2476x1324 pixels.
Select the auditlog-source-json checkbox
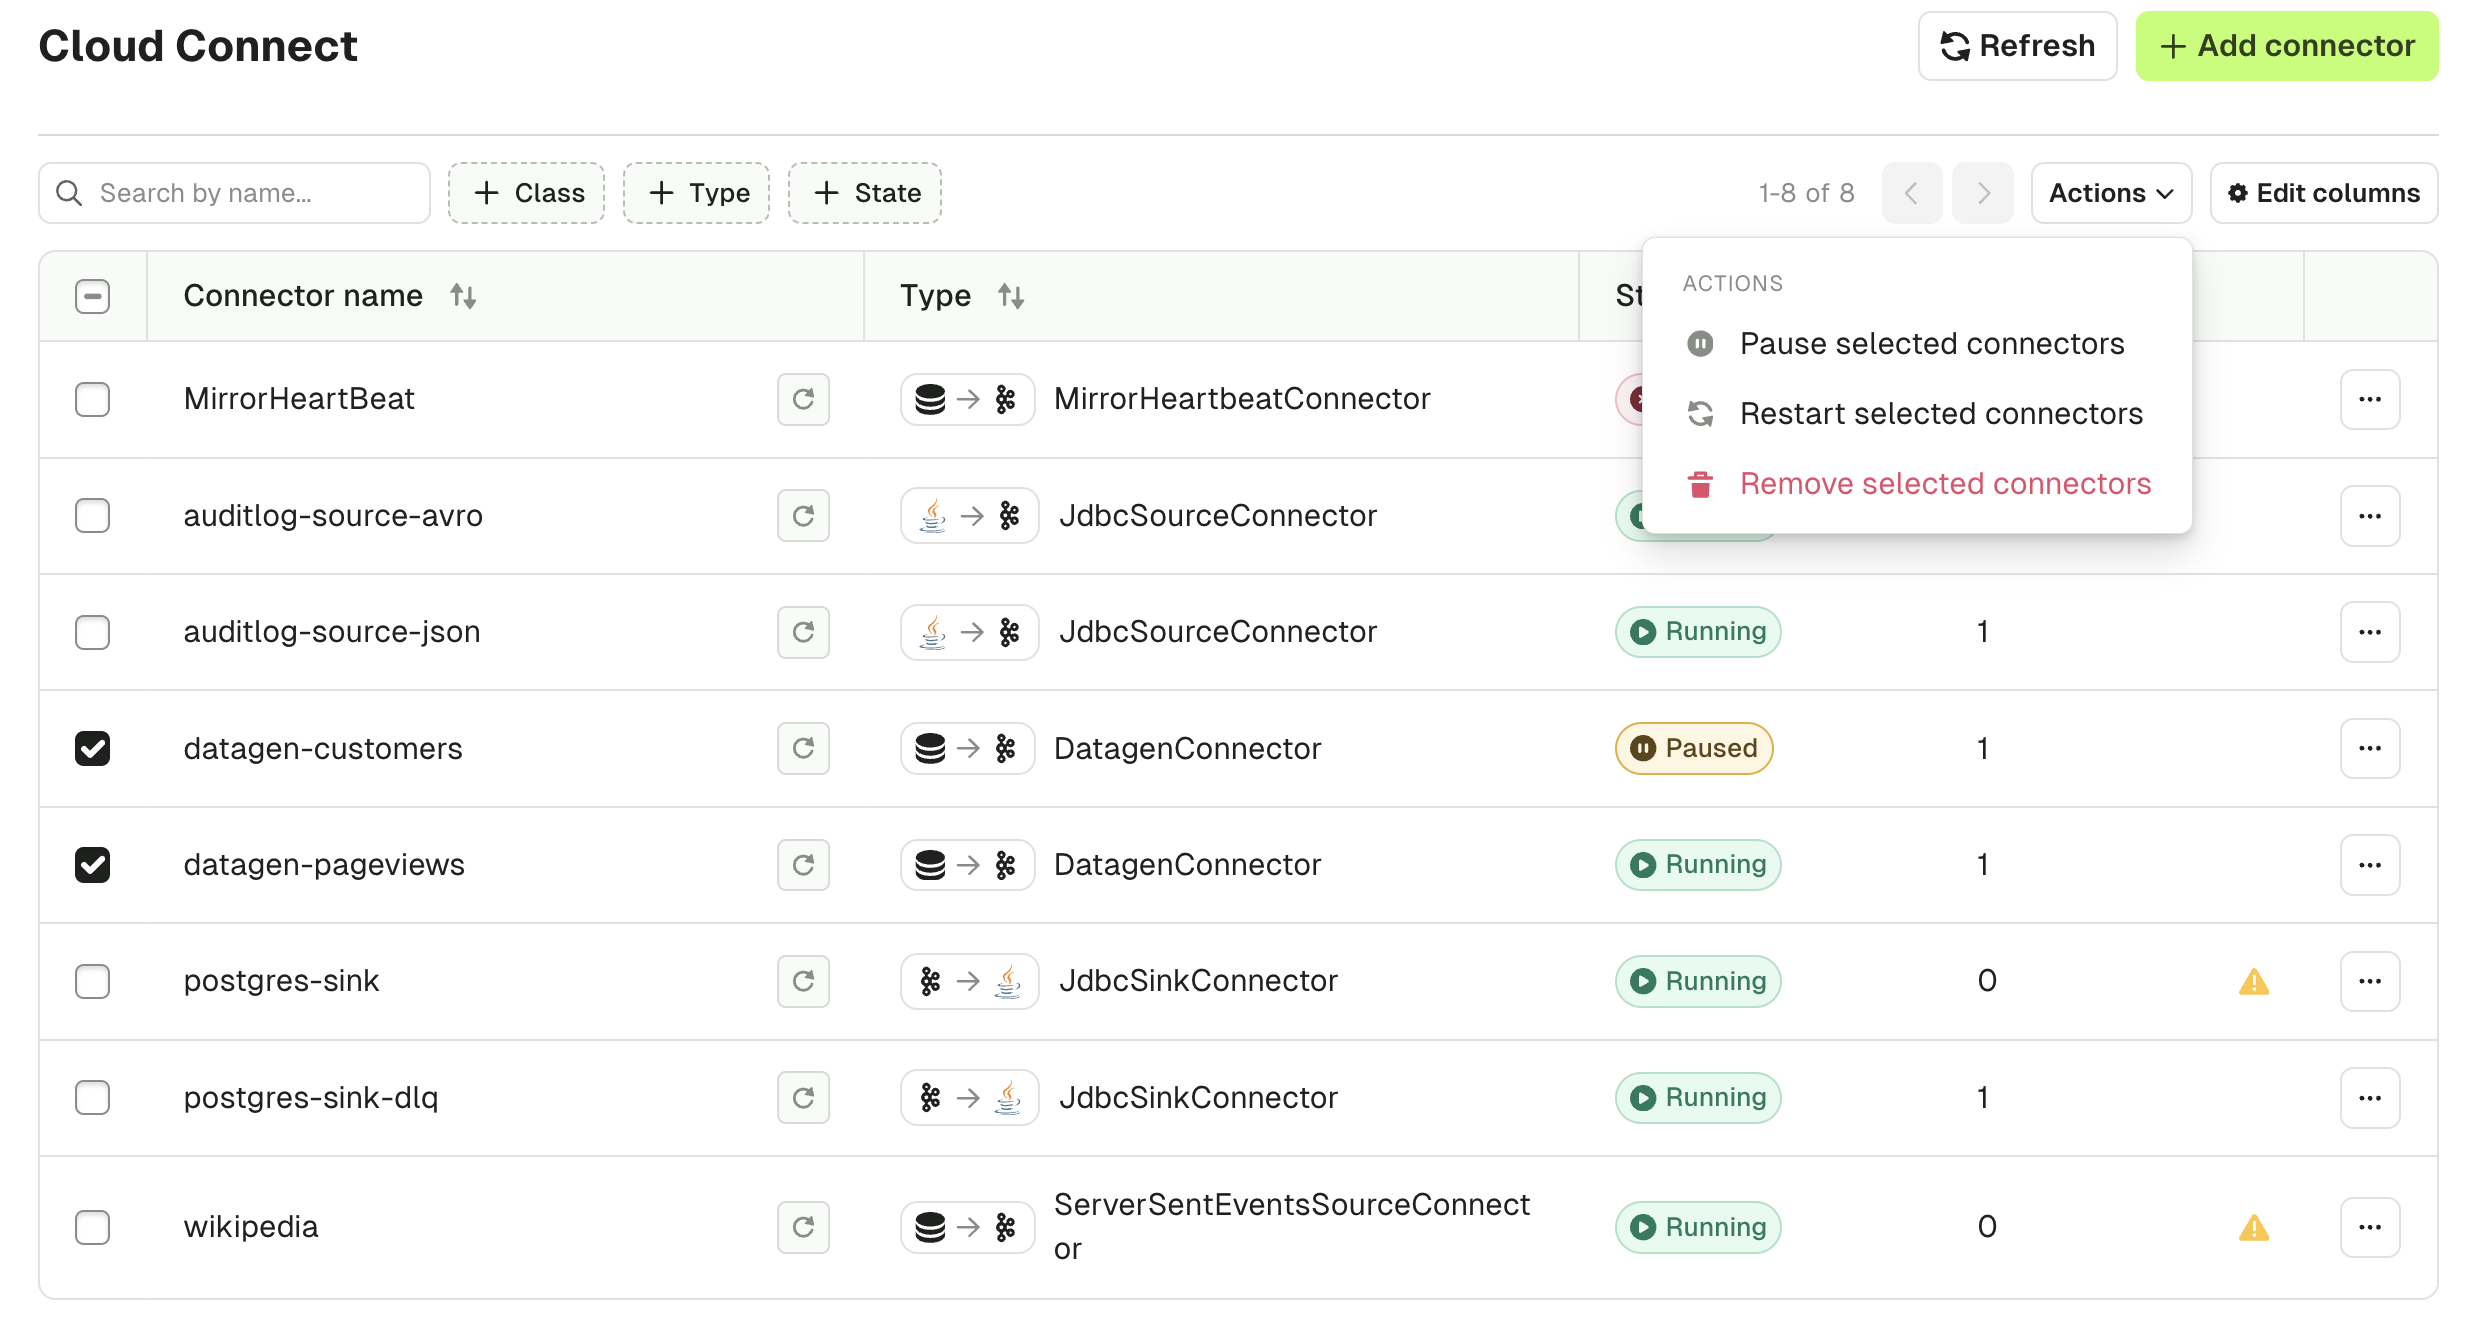click(x=92, y=632)
